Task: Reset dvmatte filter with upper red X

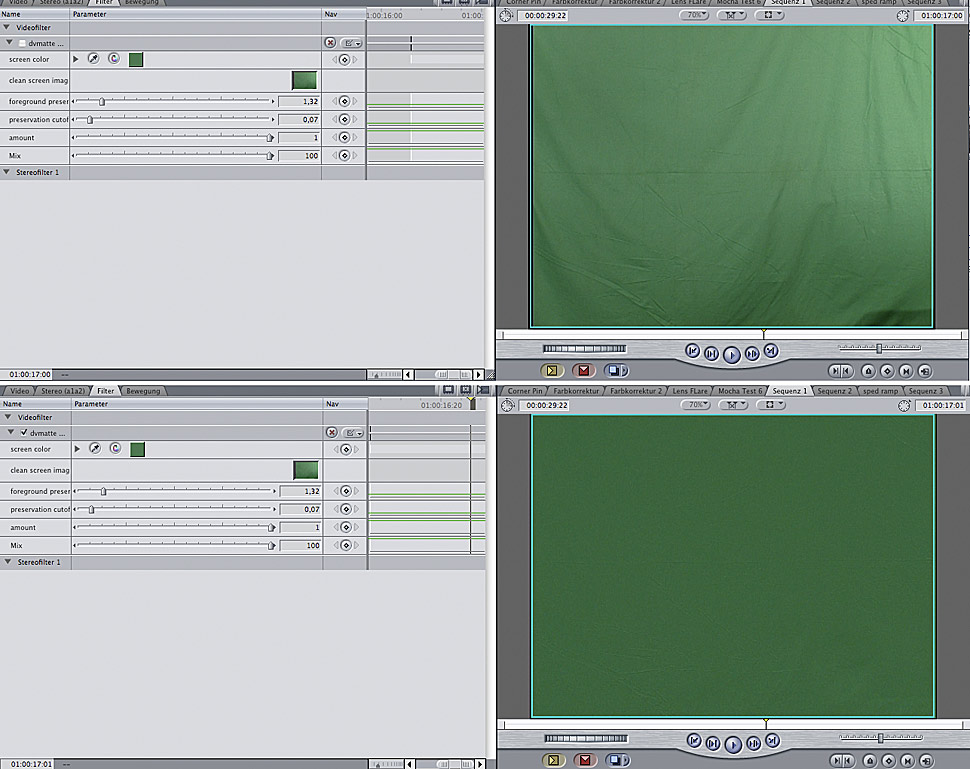Action: [x=330, y=43]
